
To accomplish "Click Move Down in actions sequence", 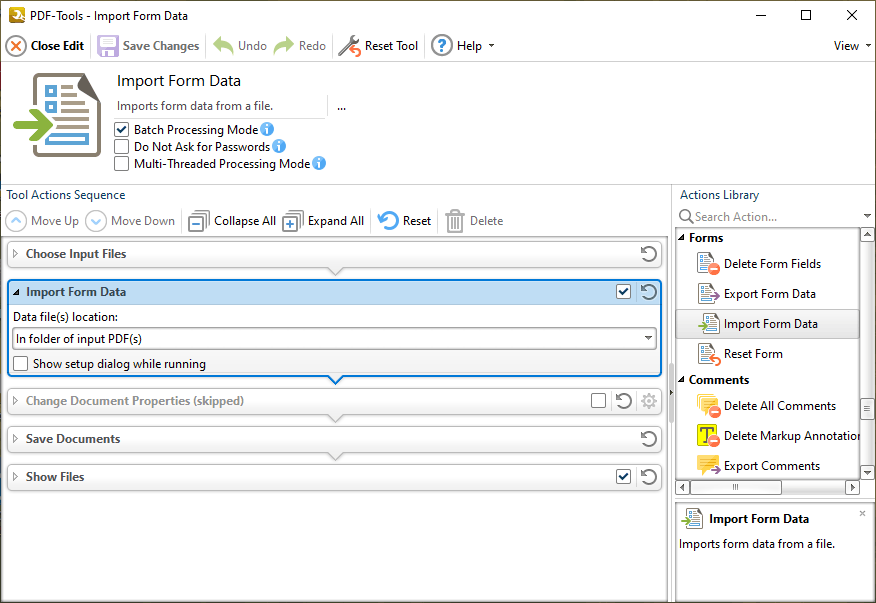I will click(130, 221).
